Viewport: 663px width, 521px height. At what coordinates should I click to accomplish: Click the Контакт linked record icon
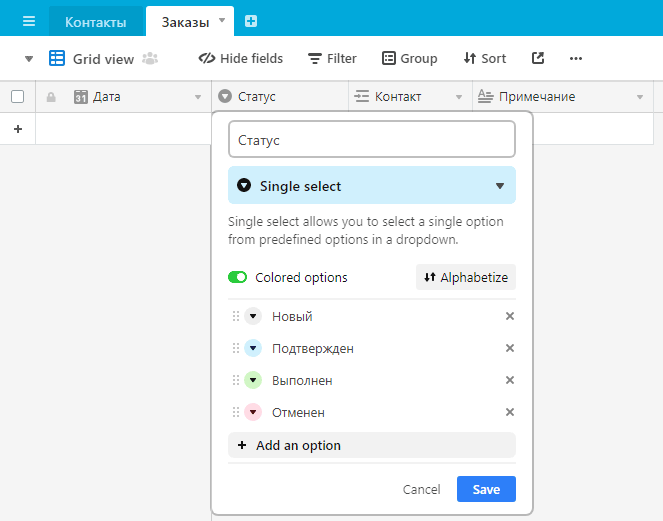pos(362,96)
